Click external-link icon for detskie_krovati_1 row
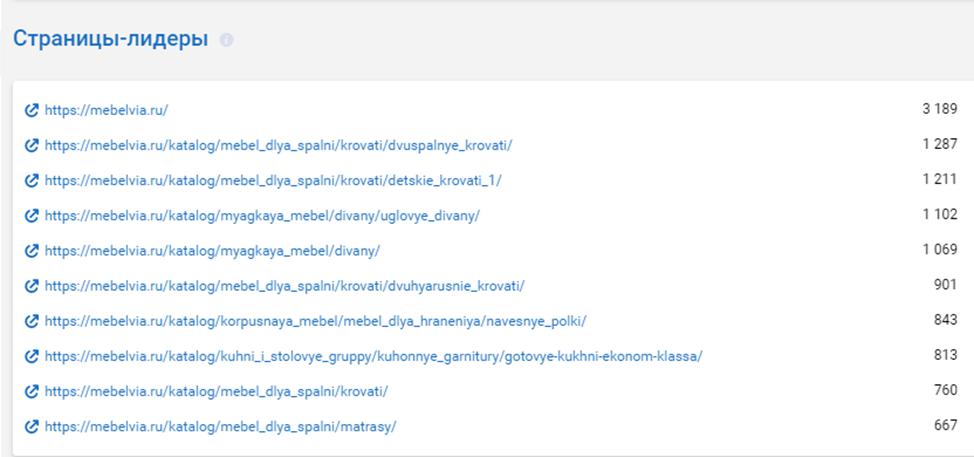Screen dimensions: 974x457 point(31,181)
